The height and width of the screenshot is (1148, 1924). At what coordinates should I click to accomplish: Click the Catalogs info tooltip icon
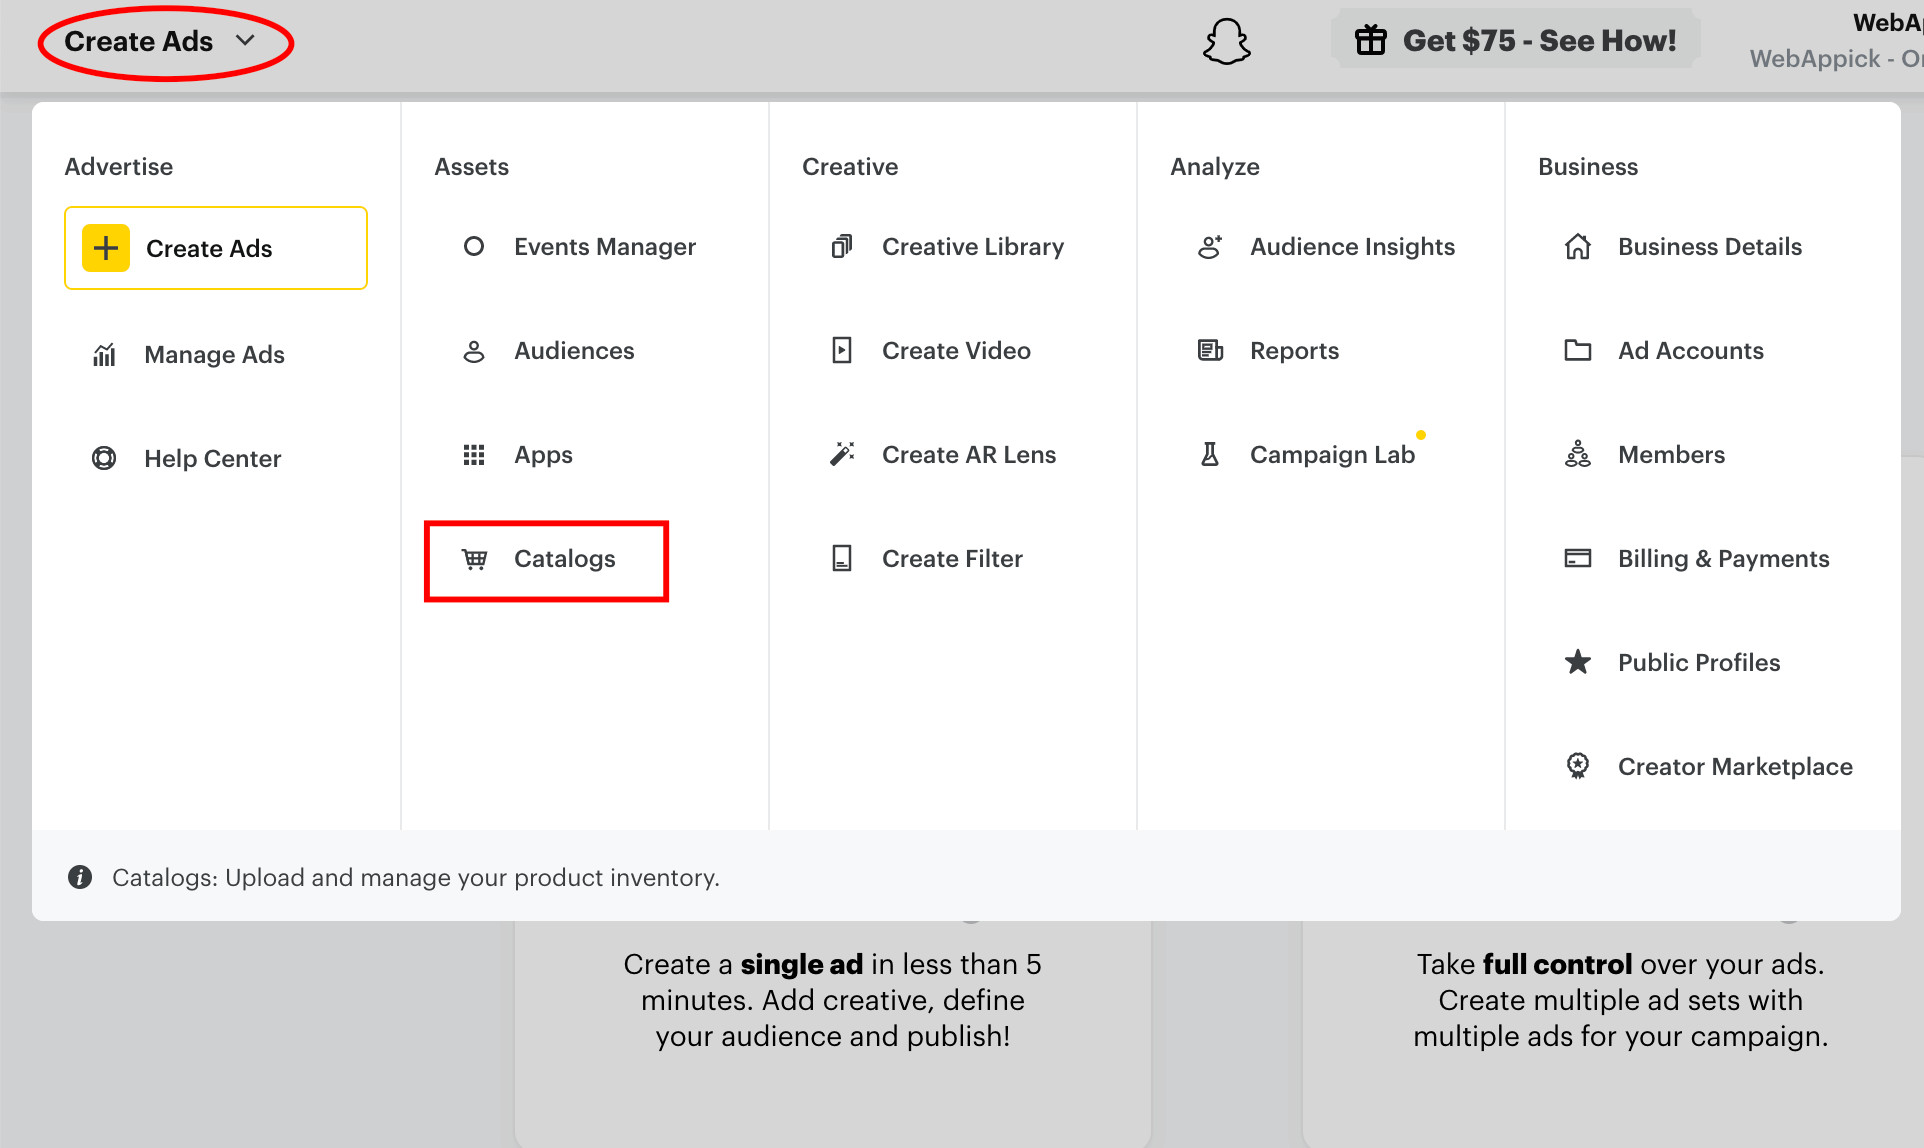[x=80, y=877]
